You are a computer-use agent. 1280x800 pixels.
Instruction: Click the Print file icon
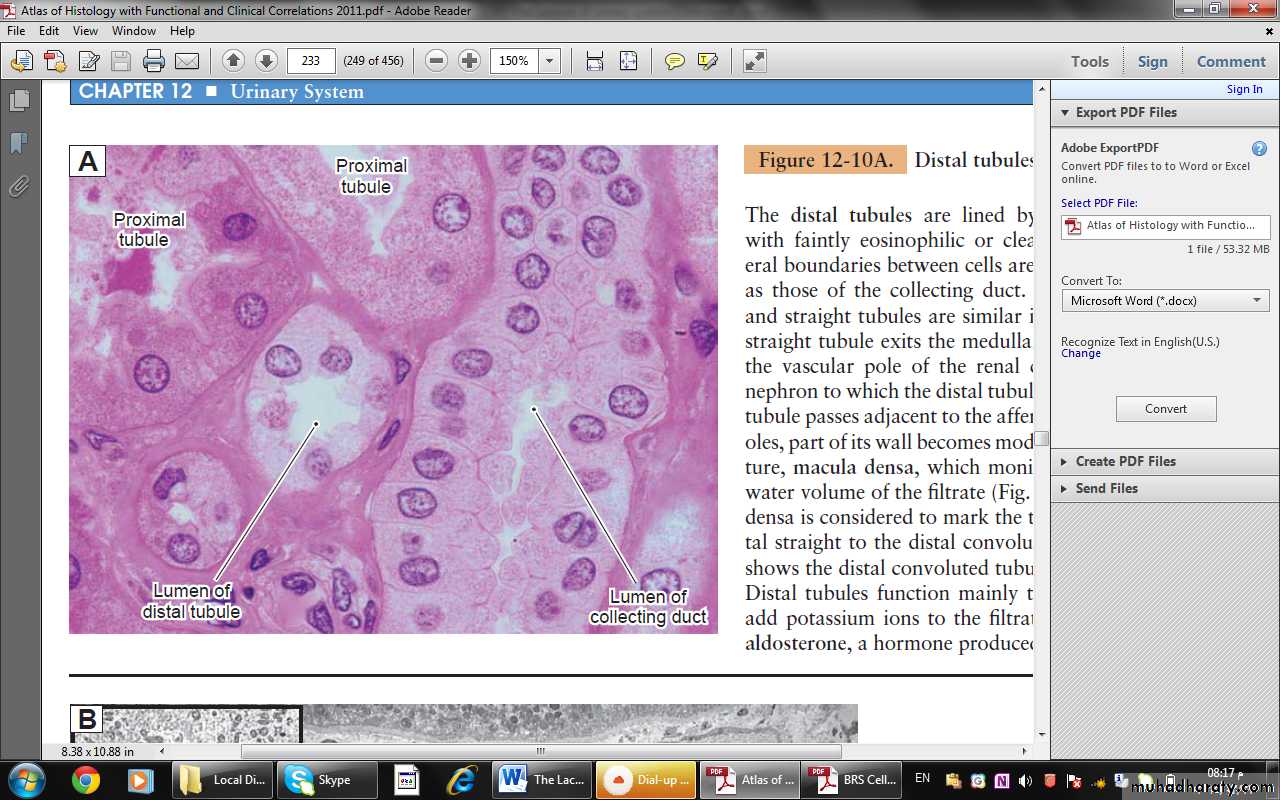[153, 61]
